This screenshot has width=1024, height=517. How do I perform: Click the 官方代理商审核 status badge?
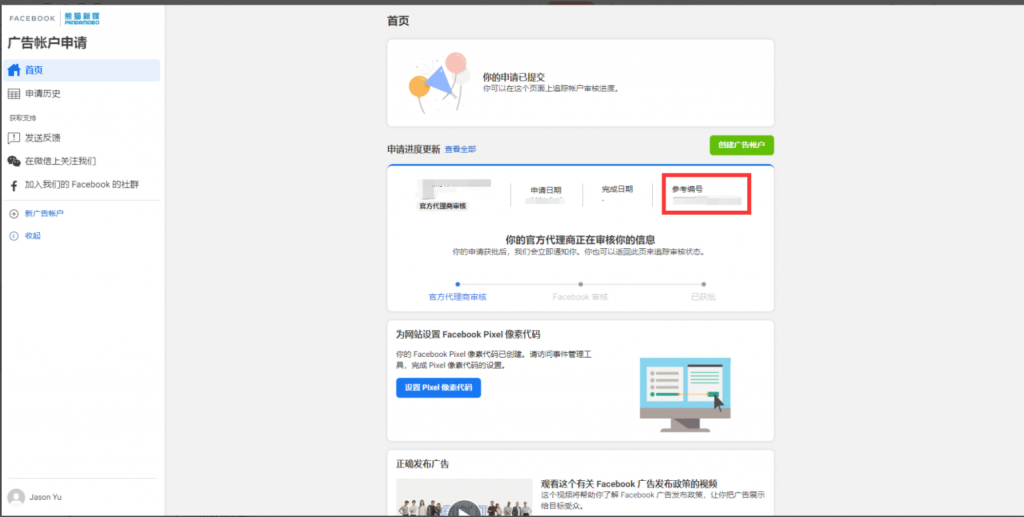(444, 206)
